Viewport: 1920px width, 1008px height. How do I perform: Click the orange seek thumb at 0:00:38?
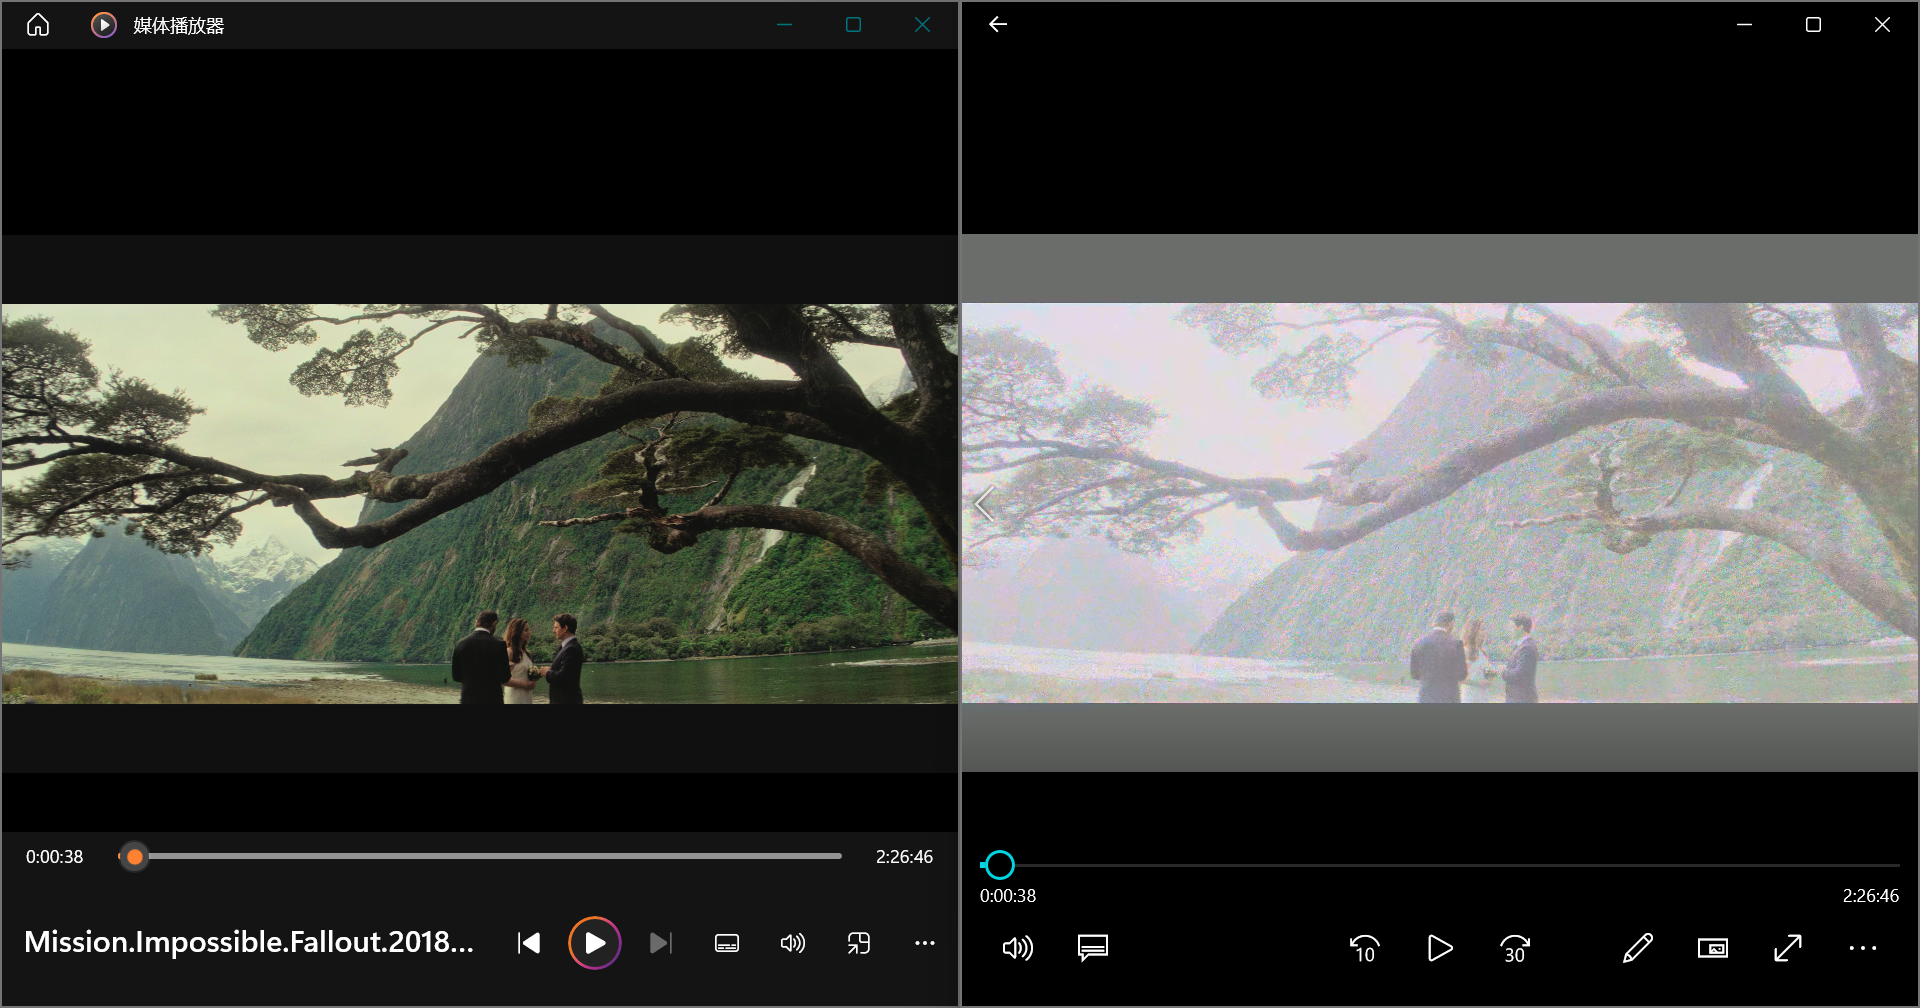coord(134,857)
